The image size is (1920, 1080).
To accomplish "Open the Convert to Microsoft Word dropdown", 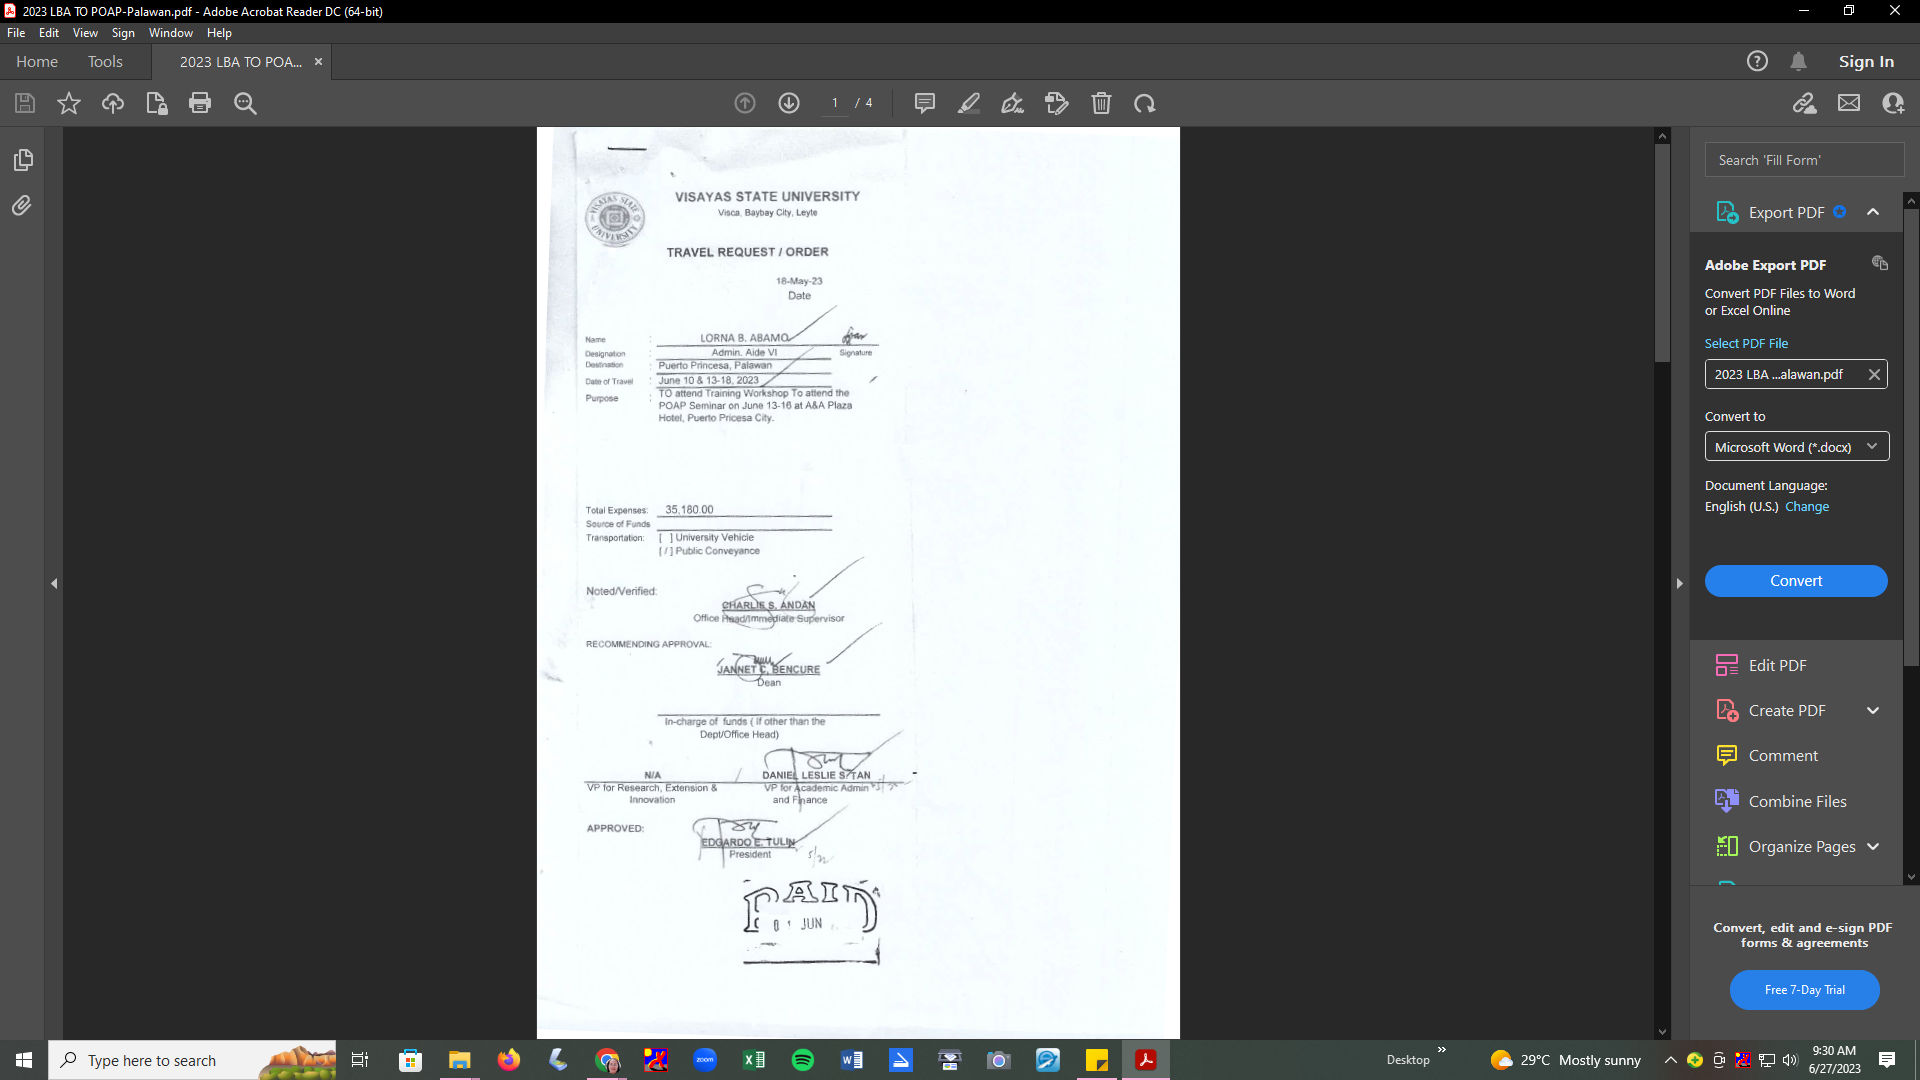I will (x=1796, y=447).
